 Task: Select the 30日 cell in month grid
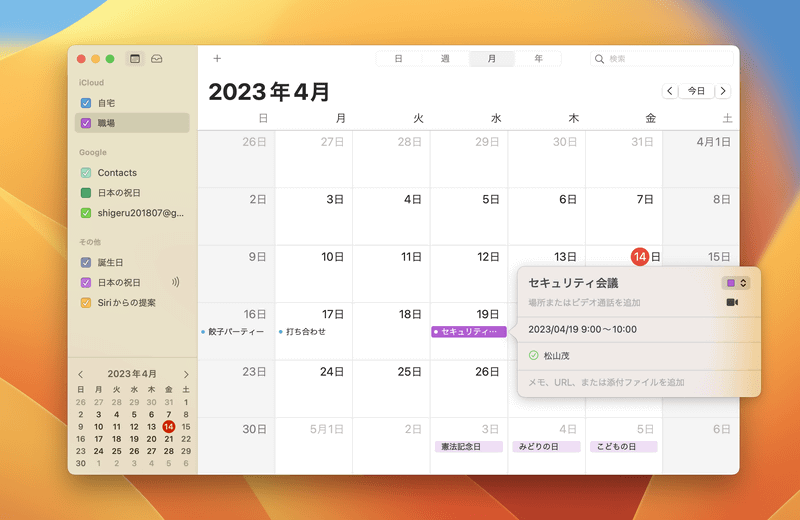236,446
